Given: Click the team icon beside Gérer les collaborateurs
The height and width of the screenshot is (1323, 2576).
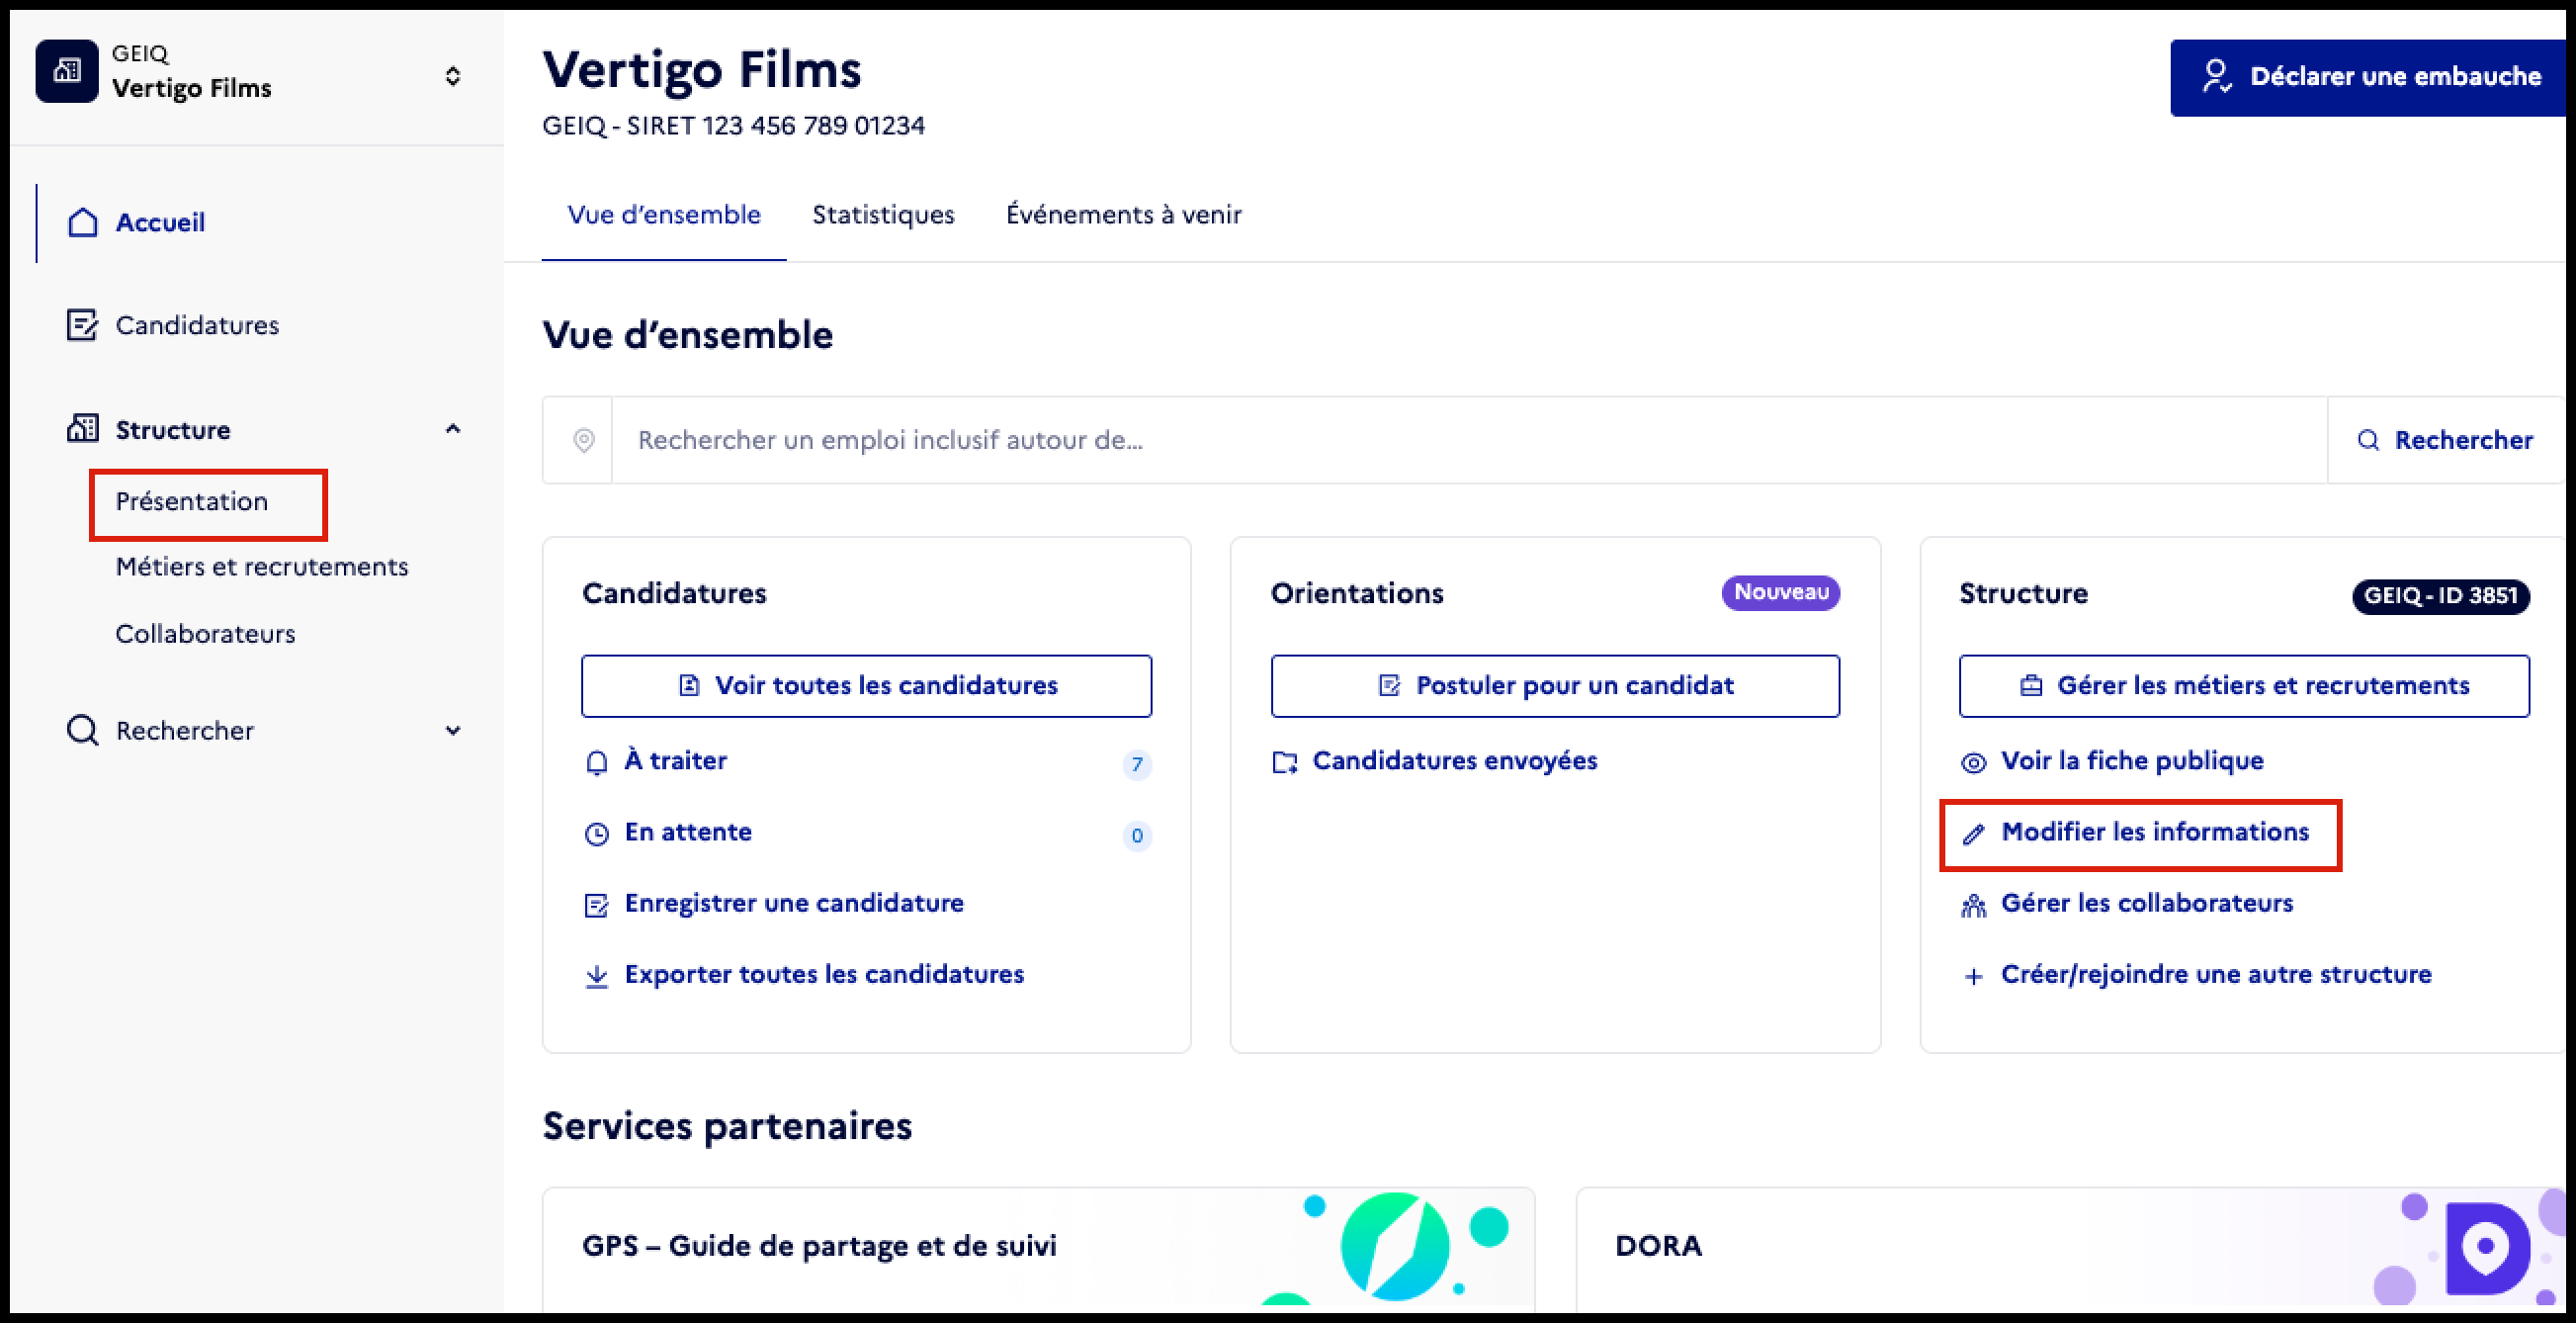Looking at the screenshot, I should coord(1973,906).
